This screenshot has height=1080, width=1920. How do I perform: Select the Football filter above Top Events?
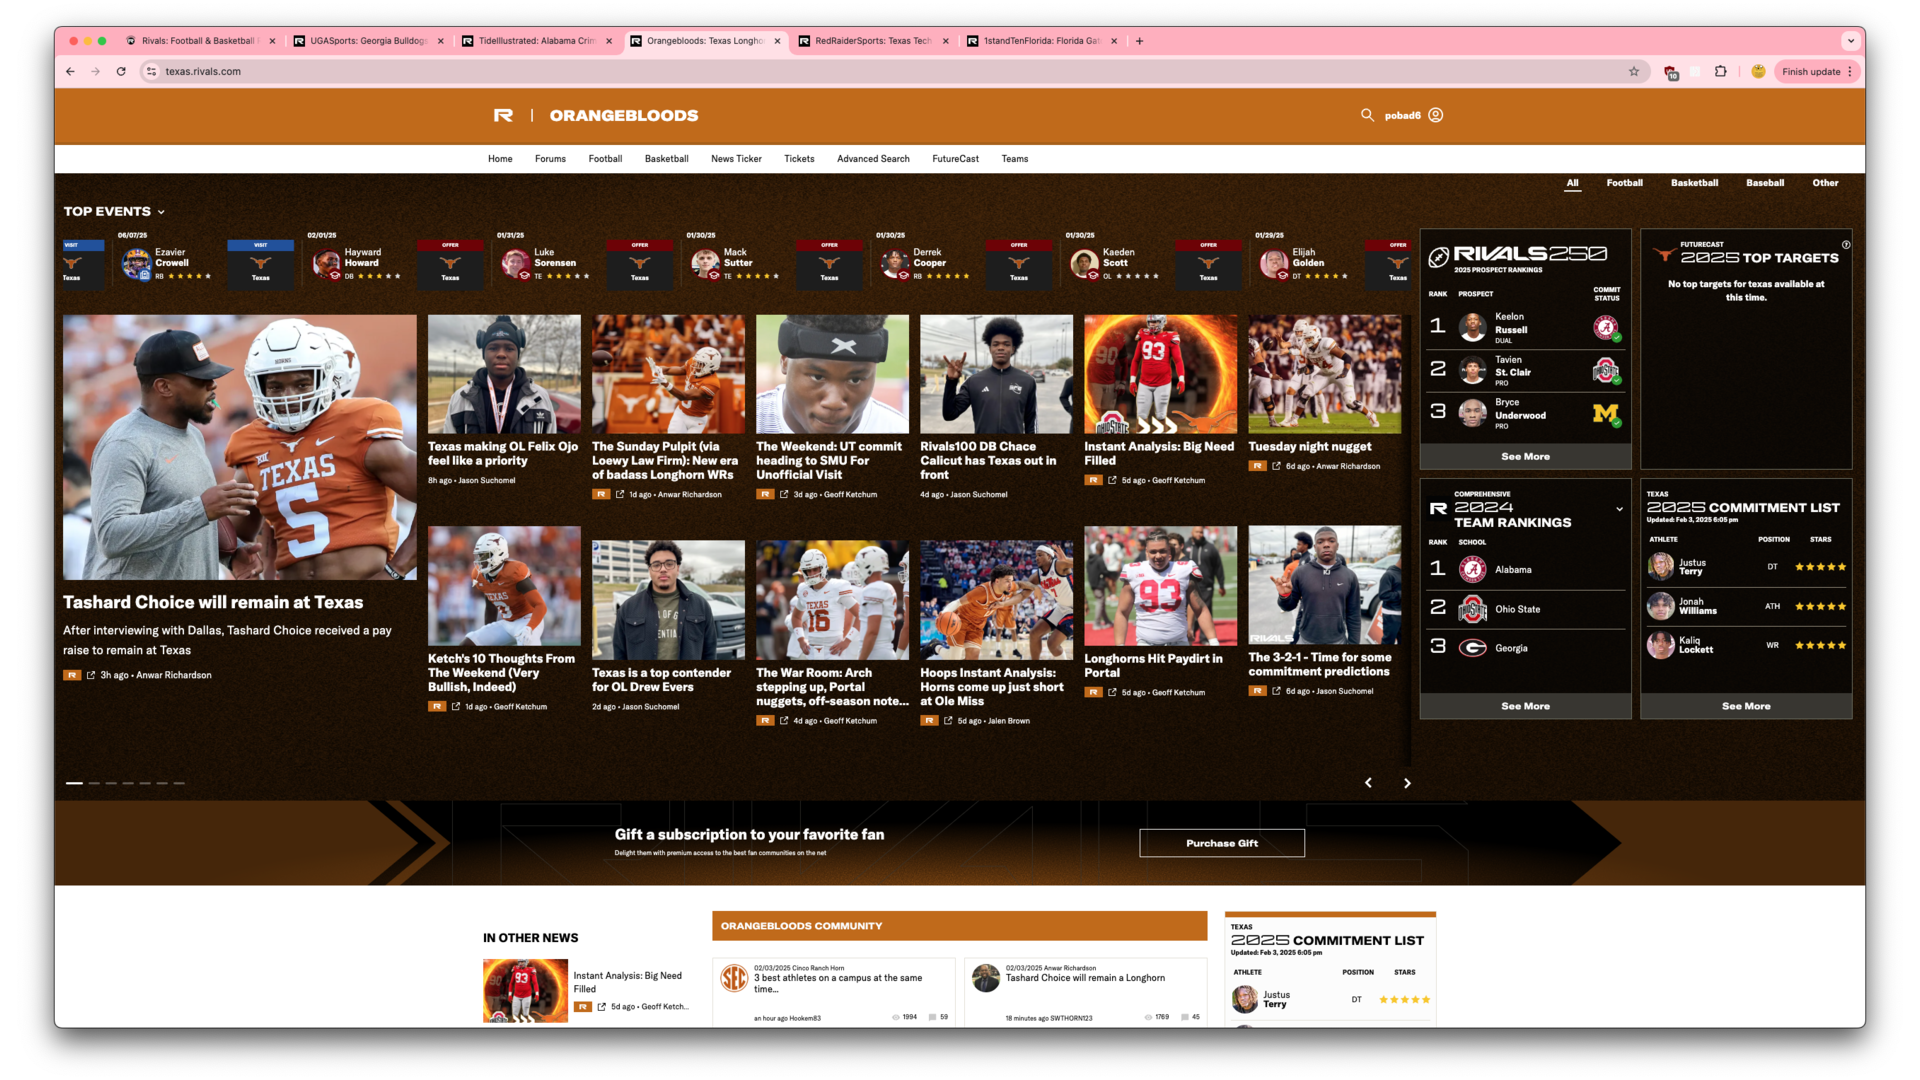pyautogui.click(x=1624, y=183)
